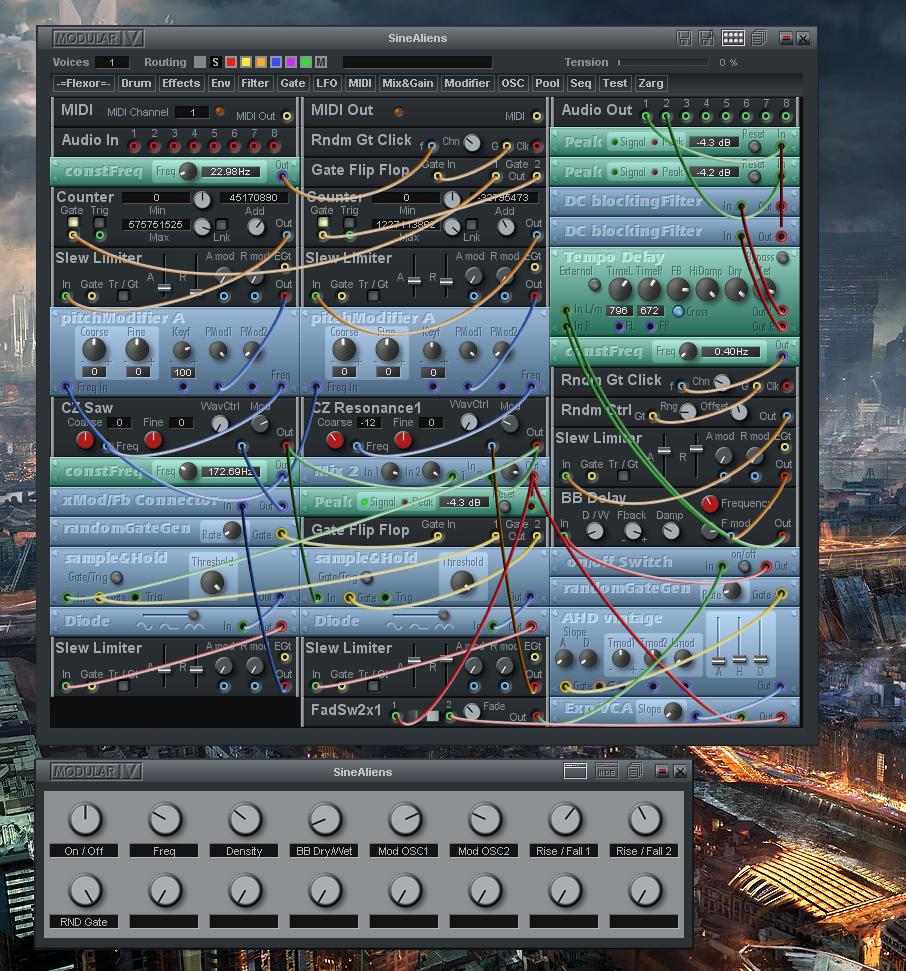Click the MODULAR V logo in top window

coord(99,38)
